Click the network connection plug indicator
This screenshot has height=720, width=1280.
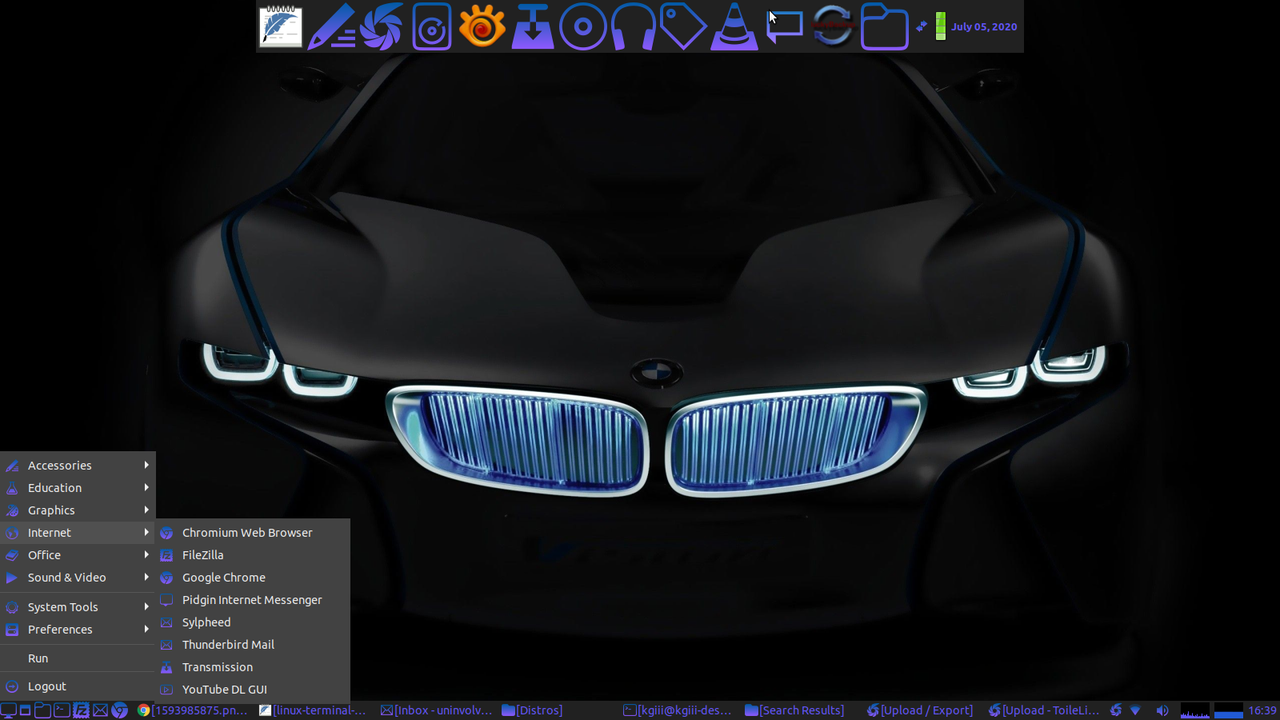[x=922, y=26]
